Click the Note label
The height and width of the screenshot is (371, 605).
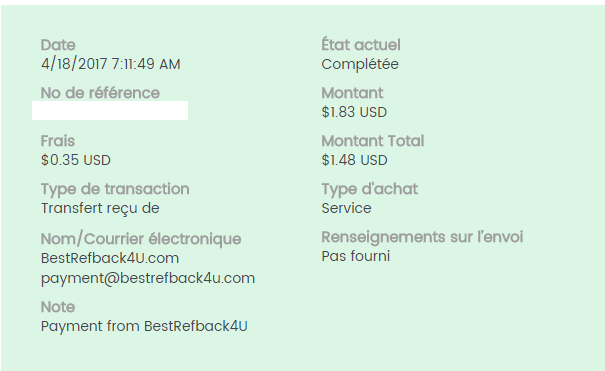tap(58, 307)
